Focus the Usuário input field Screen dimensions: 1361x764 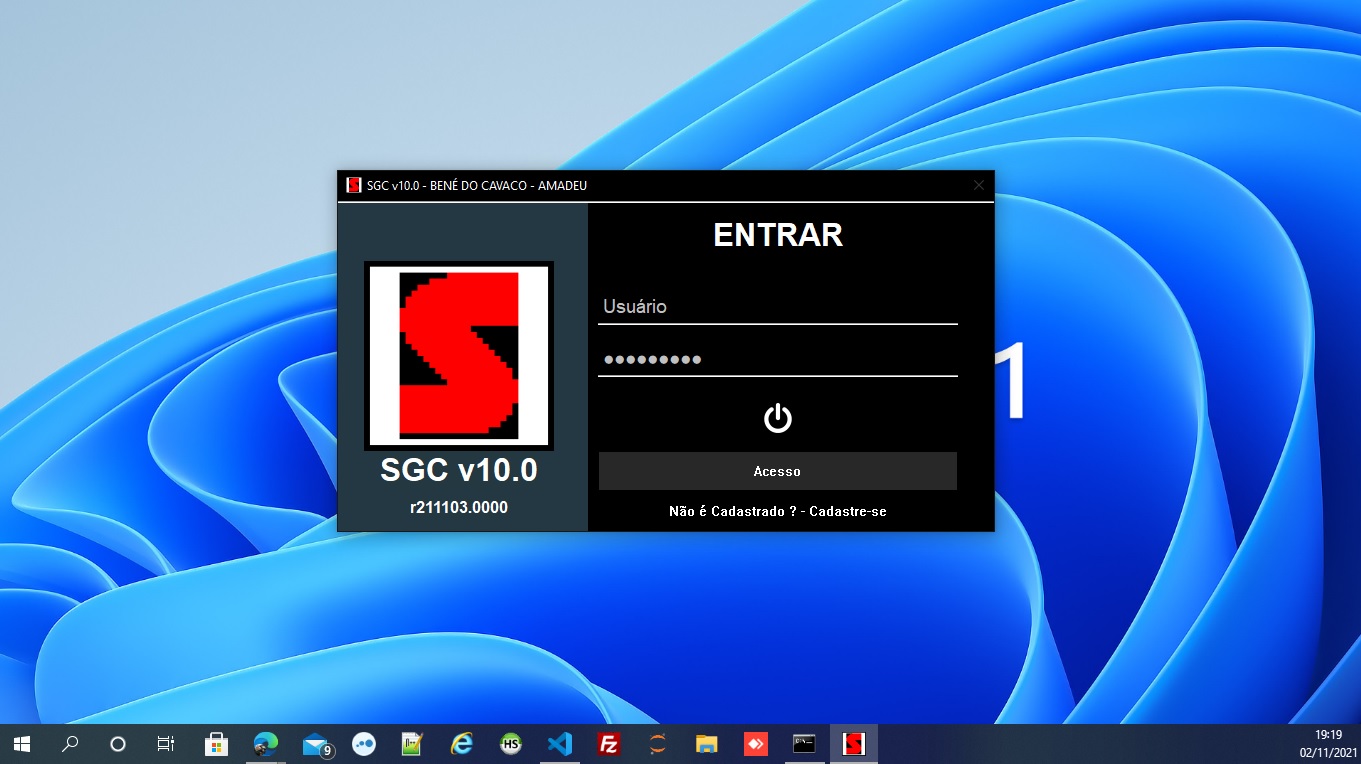(777, 307)
